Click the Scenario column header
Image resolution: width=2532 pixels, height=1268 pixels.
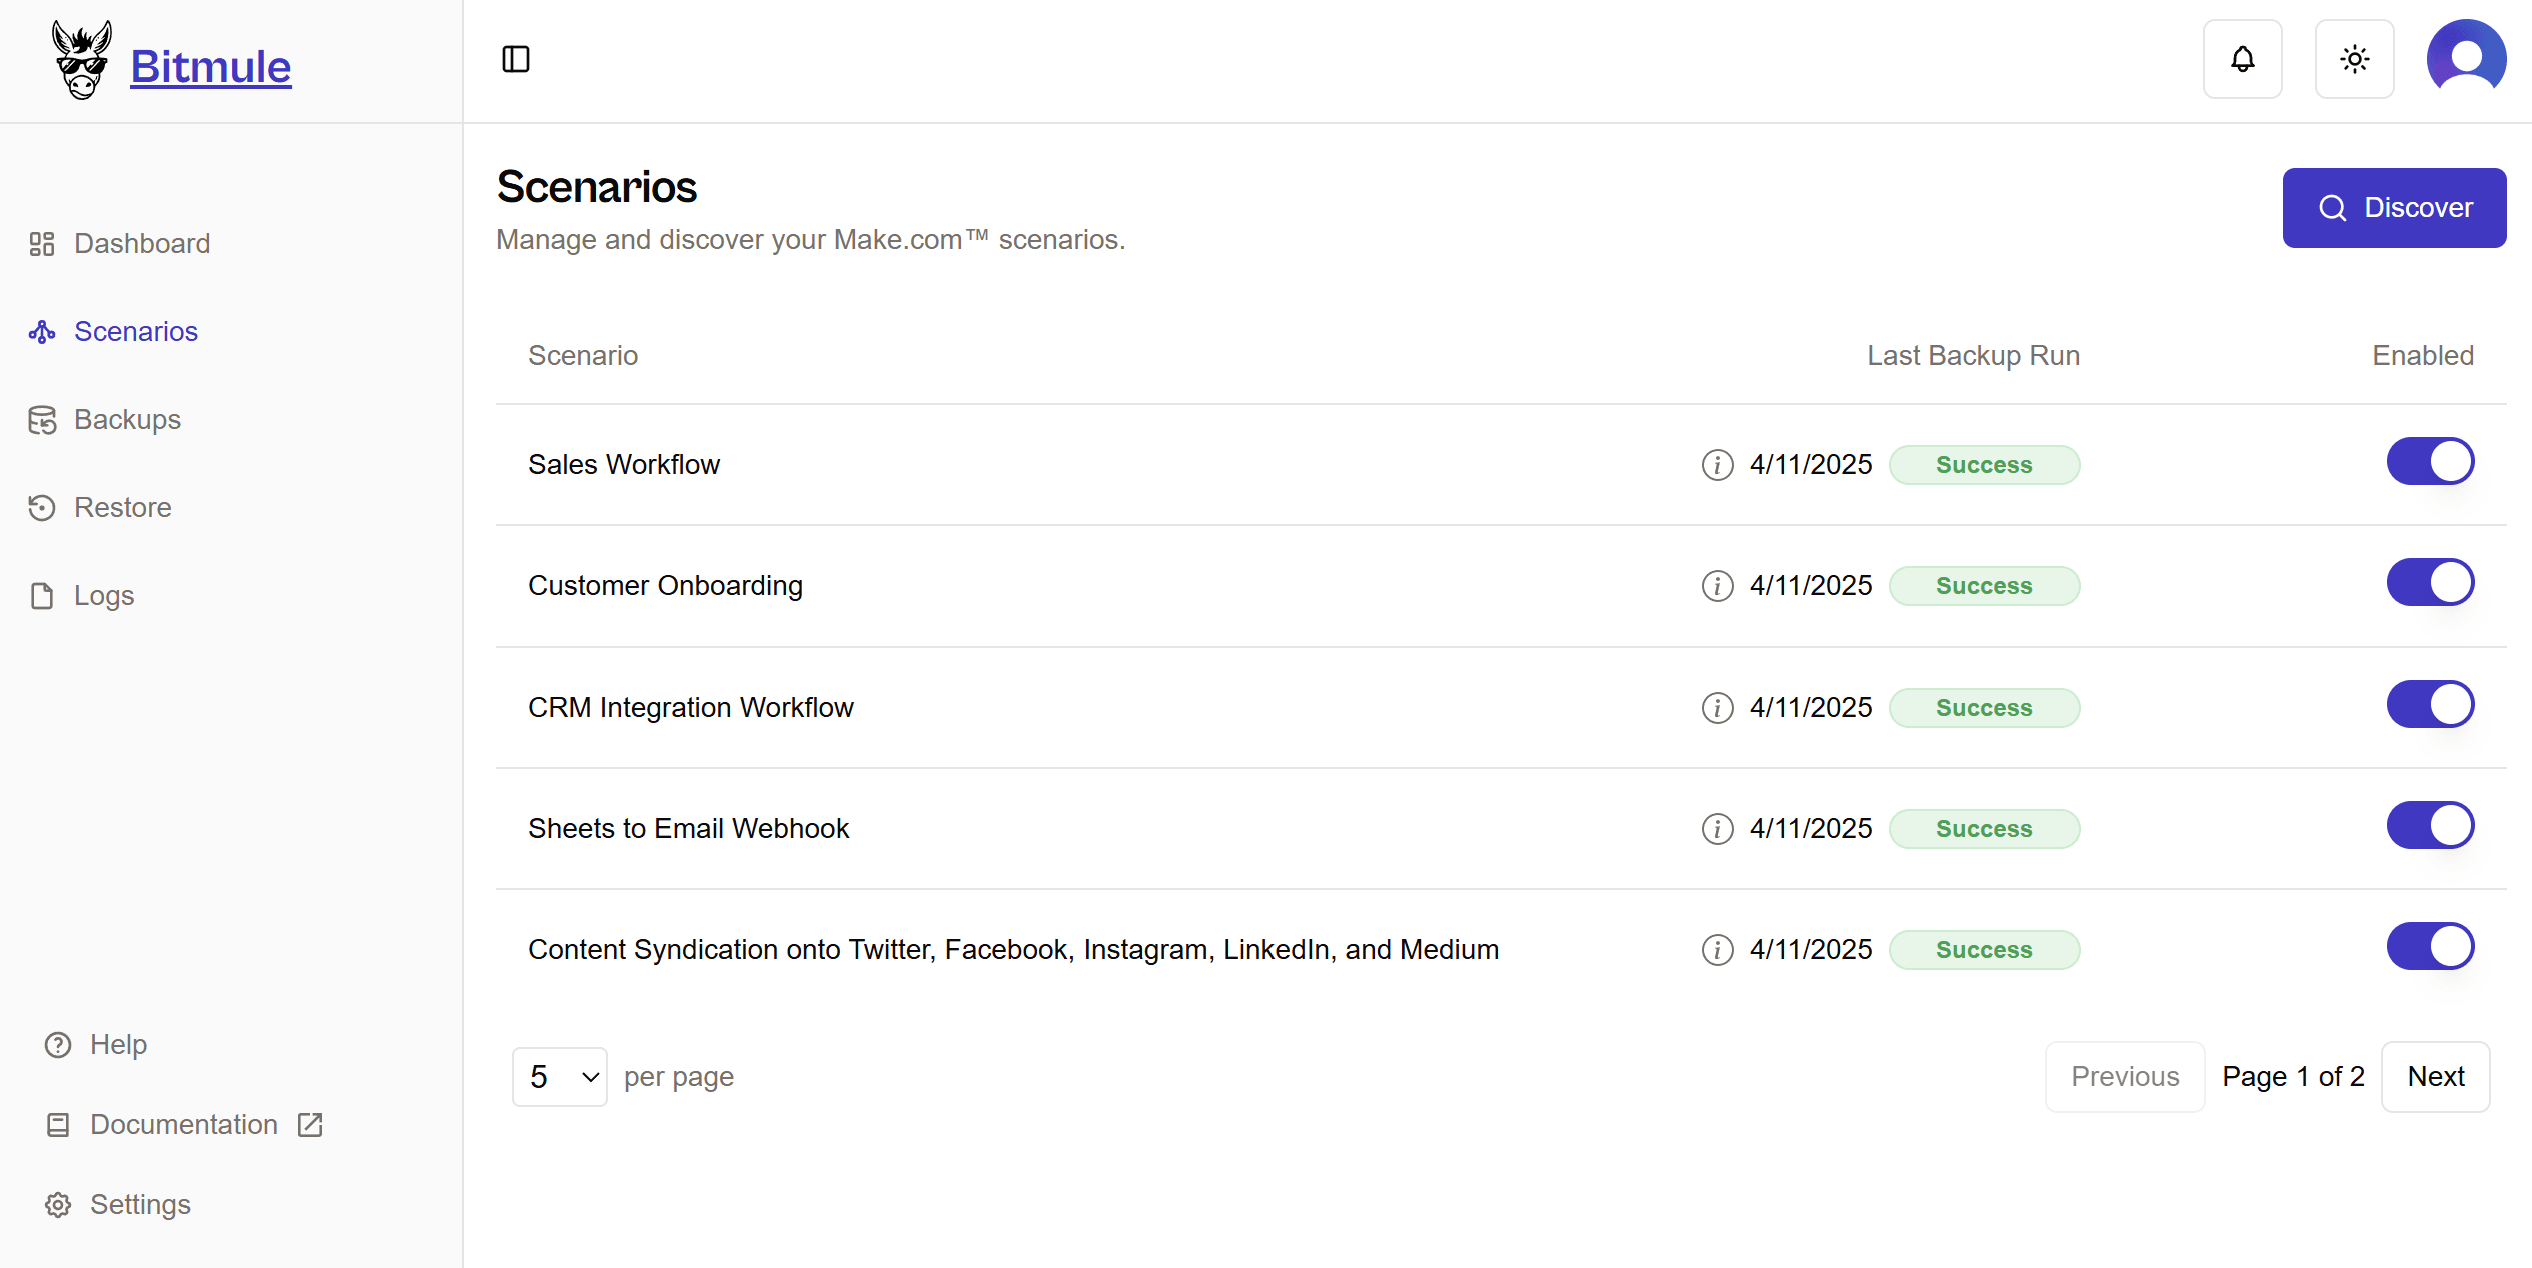[583, 356]
